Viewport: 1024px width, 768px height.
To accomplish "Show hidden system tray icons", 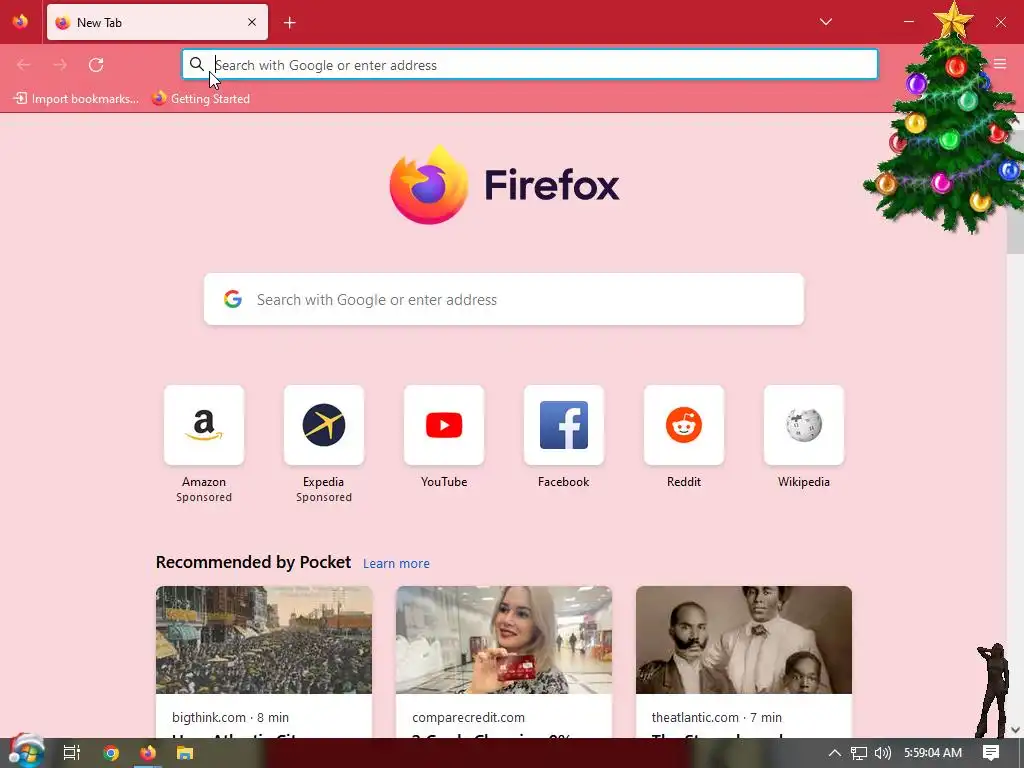I will click(x=835, y=753).
